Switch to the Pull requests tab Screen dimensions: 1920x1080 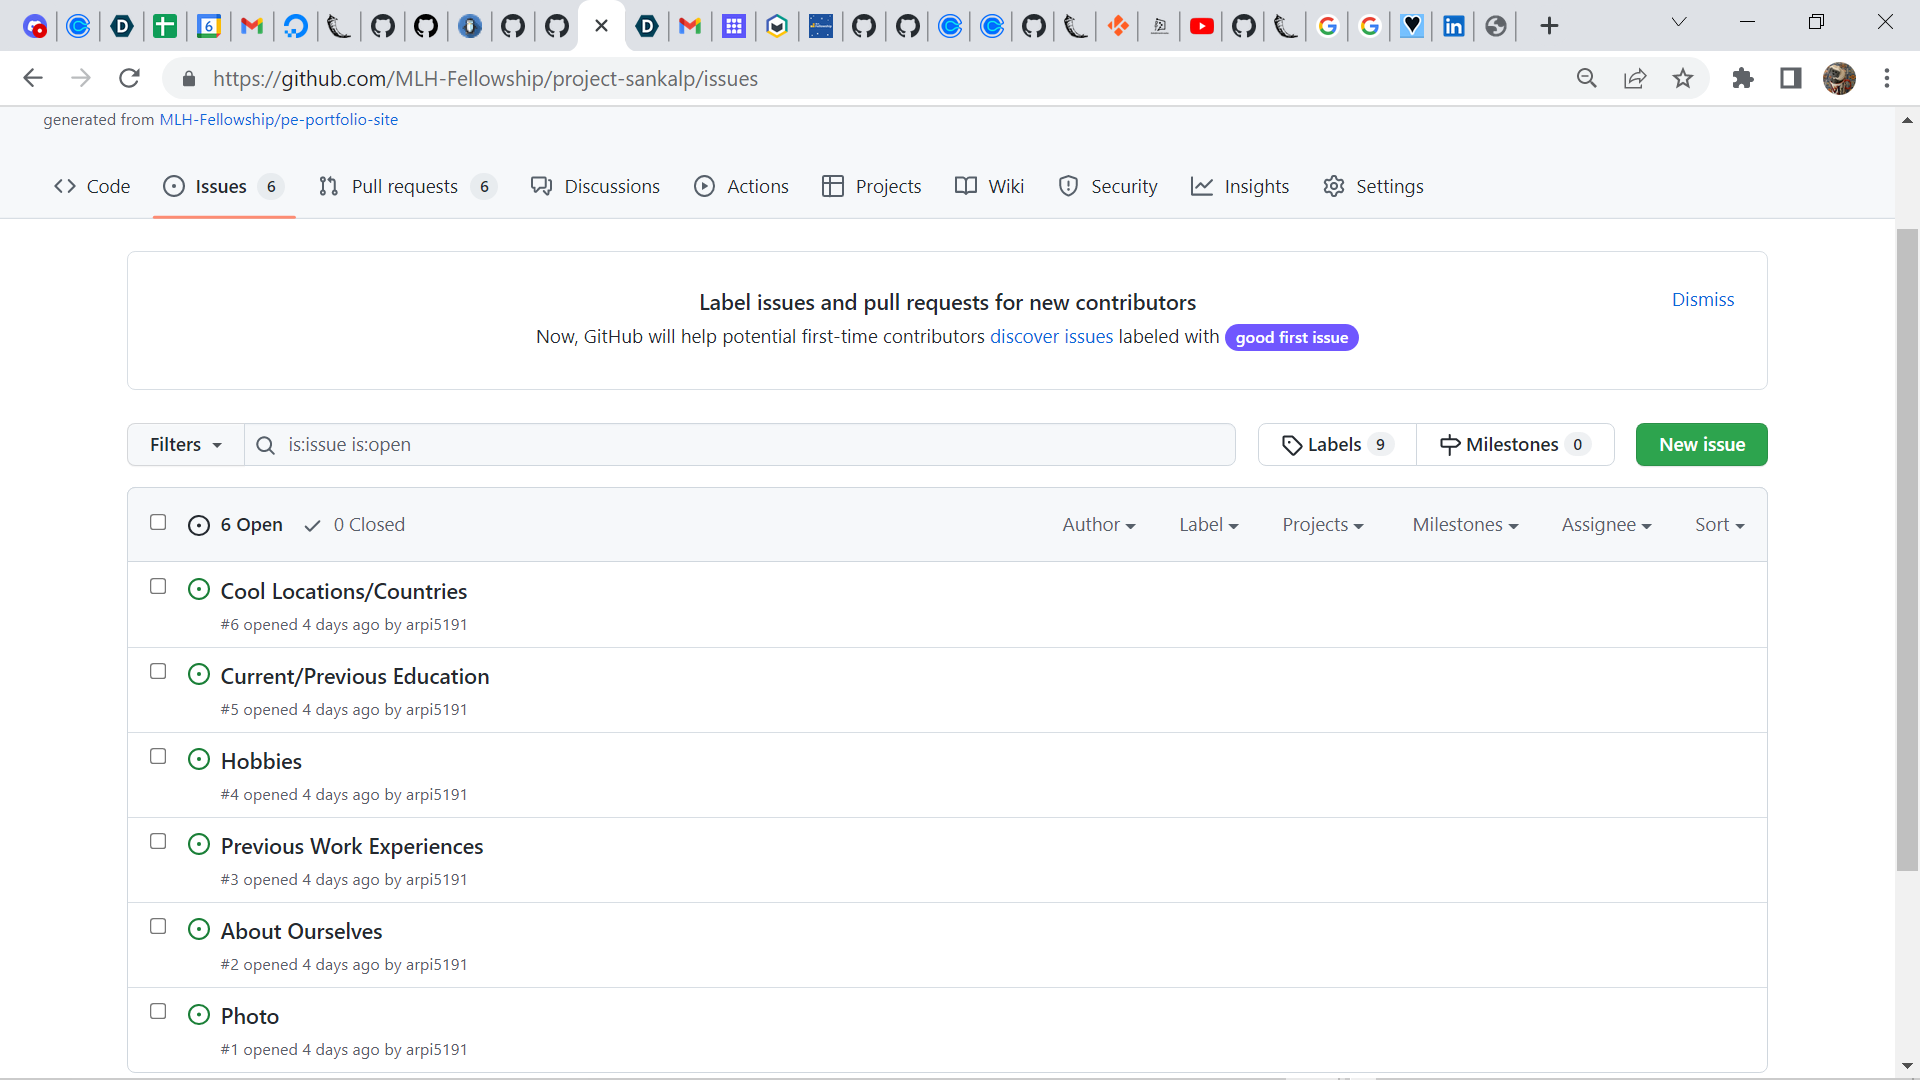point(405,187)
